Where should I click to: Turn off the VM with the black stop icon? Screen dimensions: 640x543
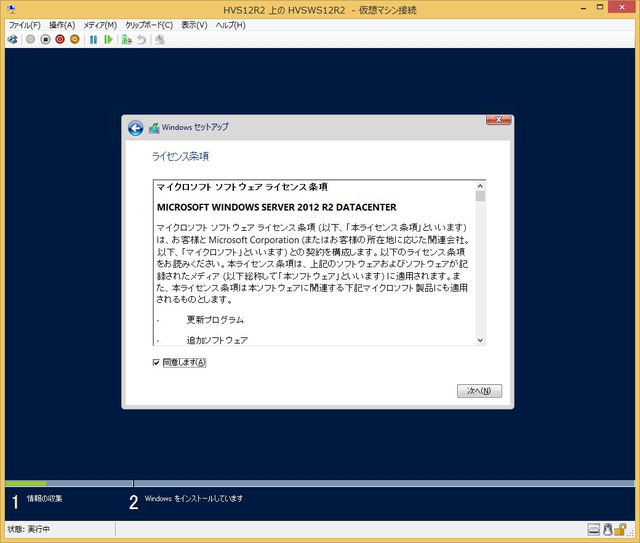(45, 40)
